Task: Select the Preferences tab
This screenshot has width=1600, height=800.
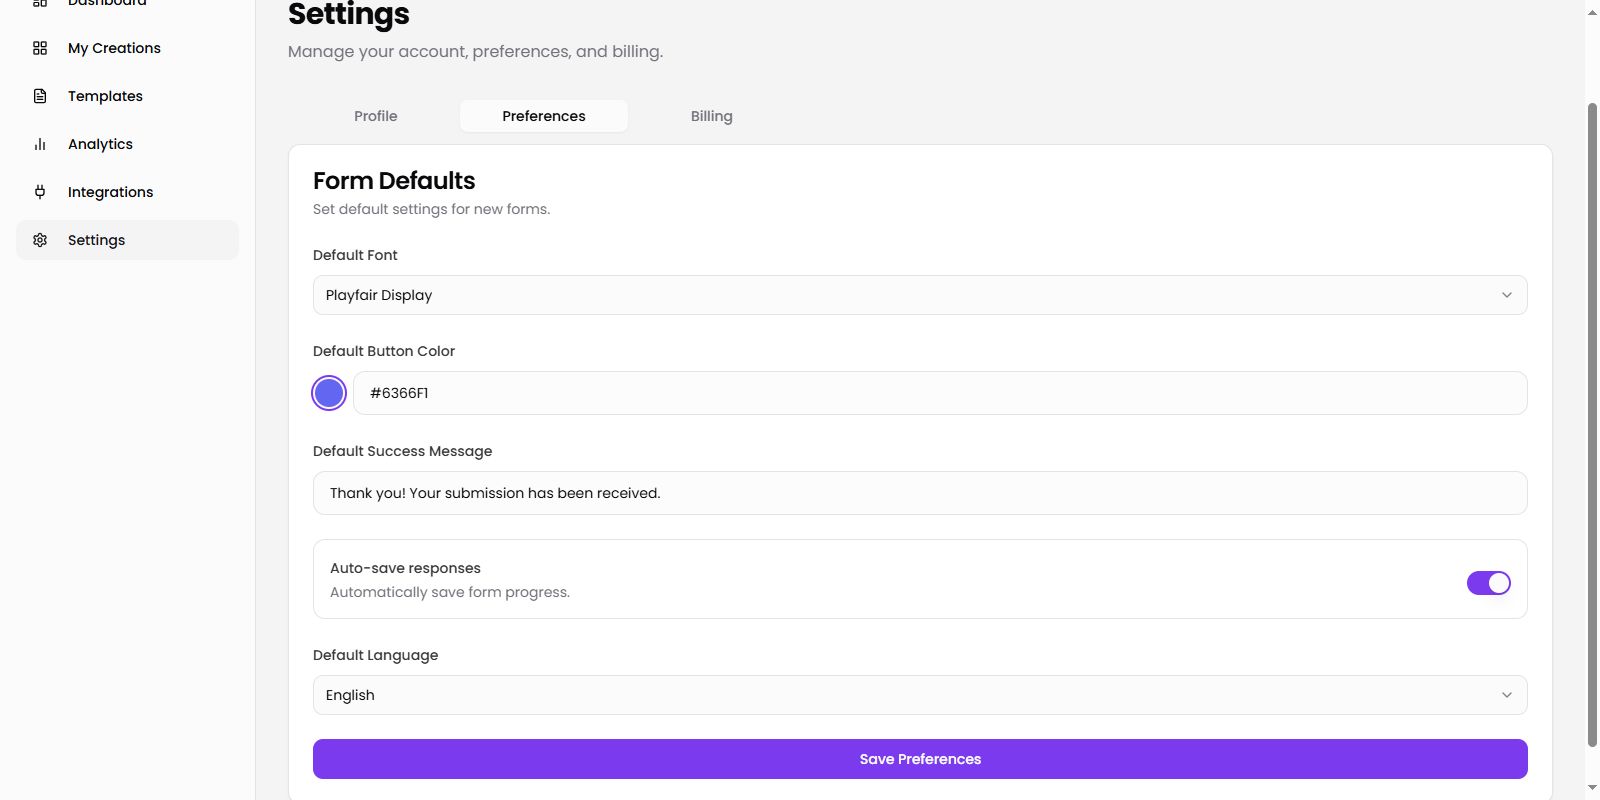Action: coord(544,116)
